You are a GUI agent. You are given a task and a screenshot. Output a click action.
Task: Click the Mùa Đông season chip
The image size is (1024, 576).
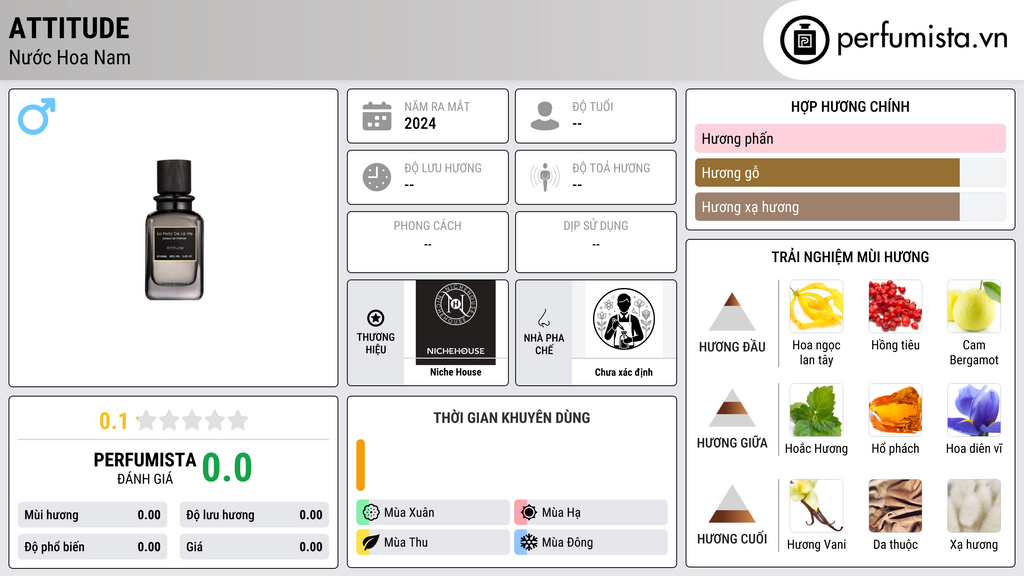[591, 542]
